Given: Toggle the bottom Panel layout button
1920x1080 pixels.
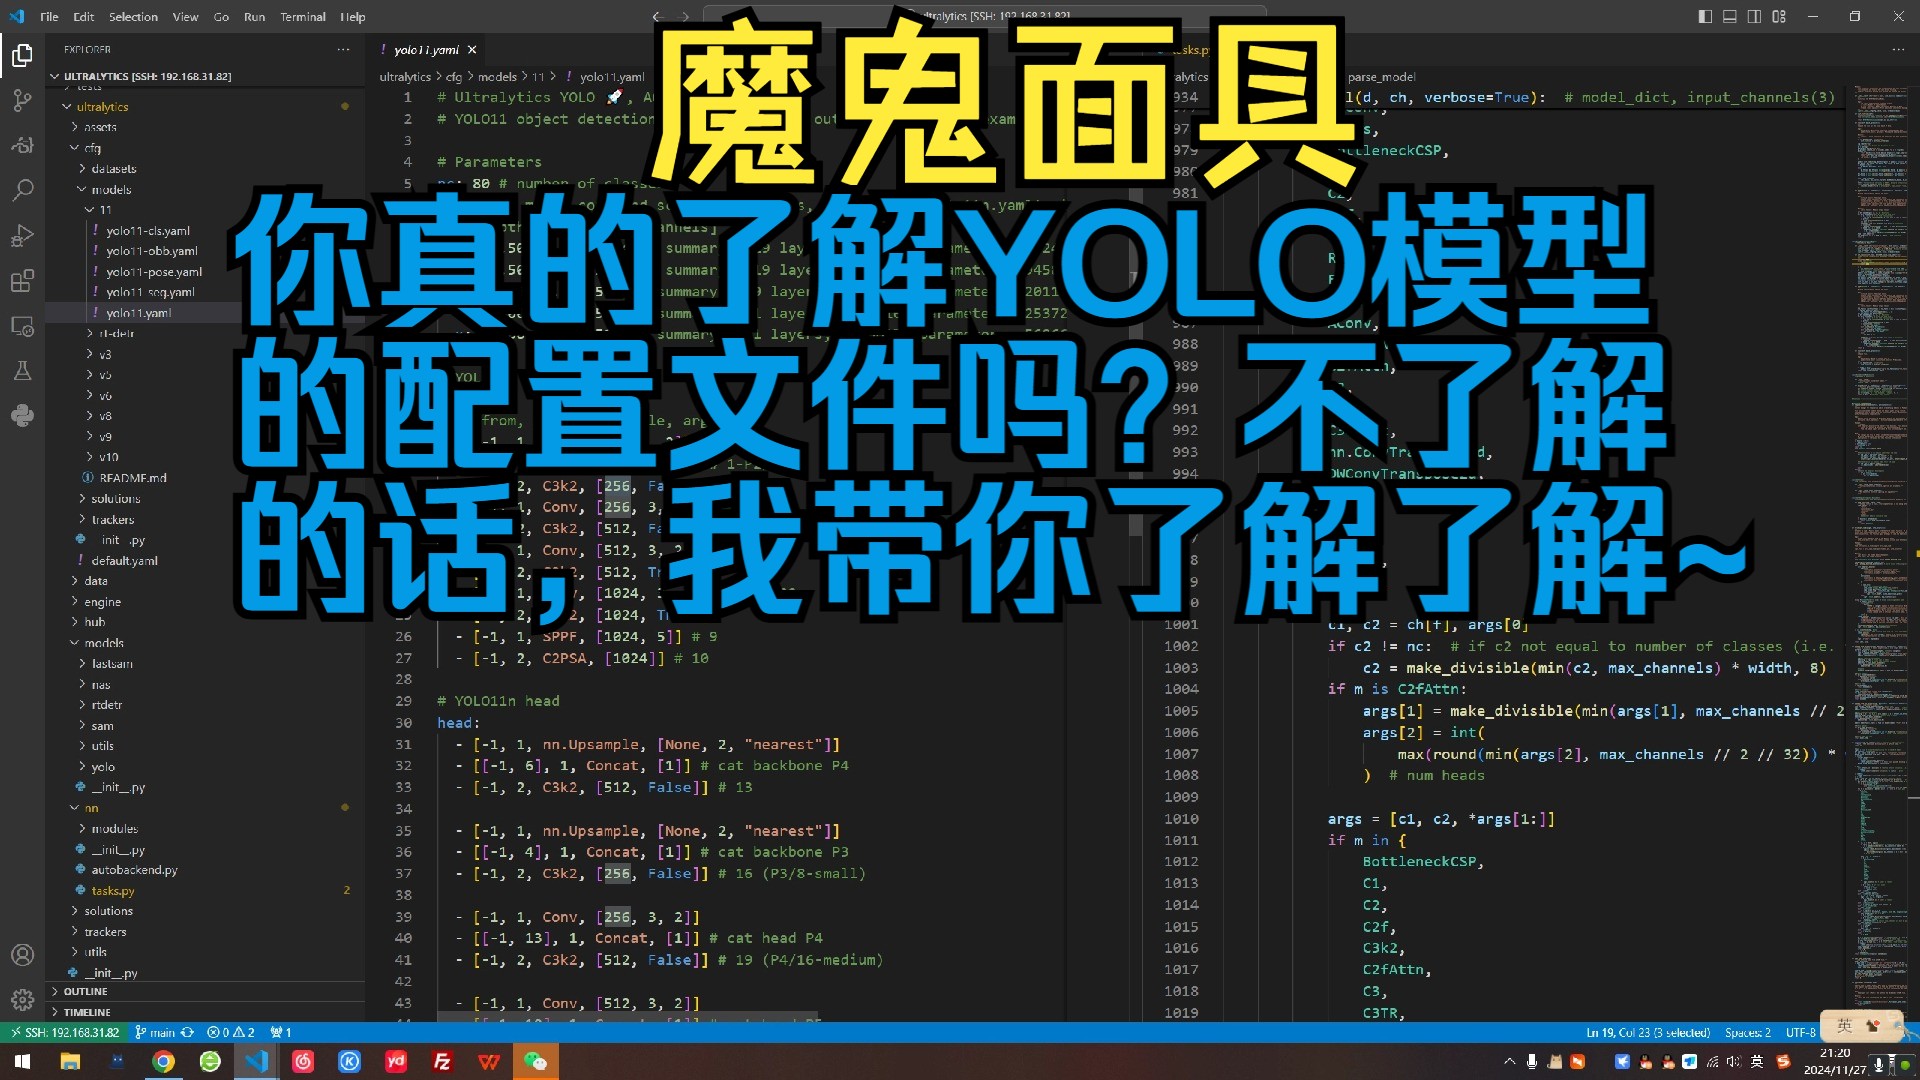Looking at the screenshot, I should [x=1729, y=16].
